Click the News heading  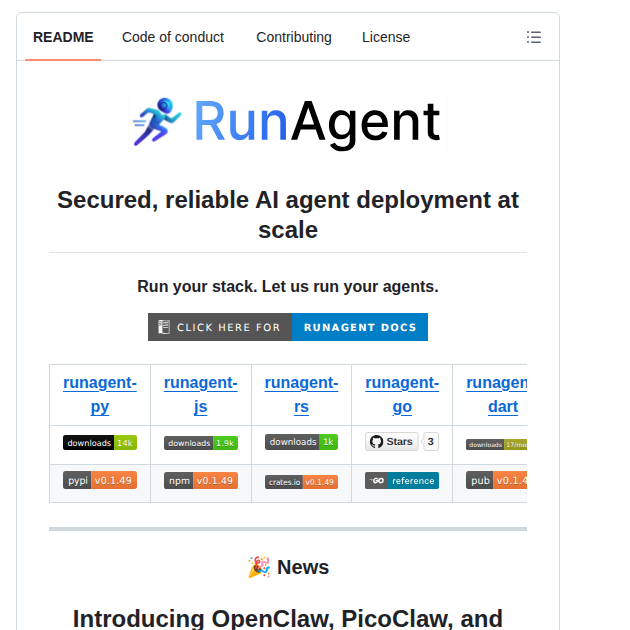click(288, 567)
